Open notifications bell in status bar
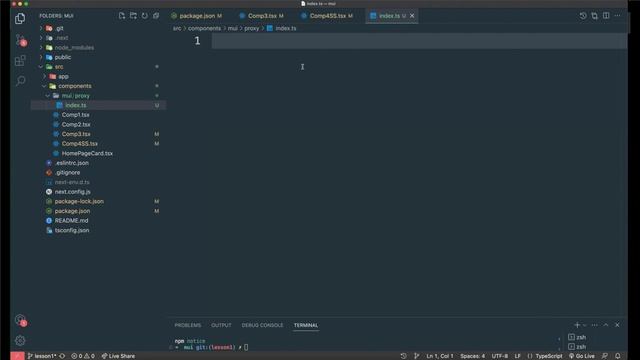The height and width of the screenshot is (360, 640). tap(618, 356)
